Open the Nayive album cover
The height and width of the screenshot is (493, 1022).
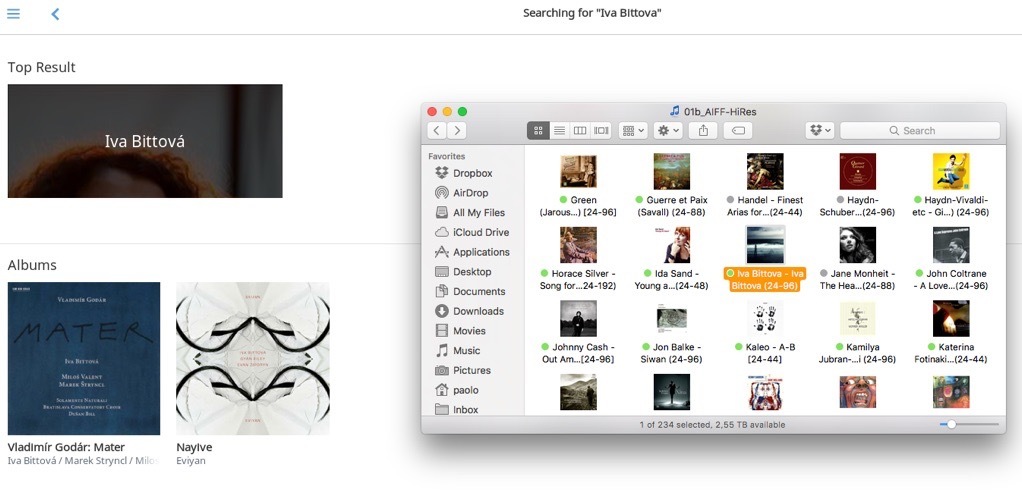[253, 358]
